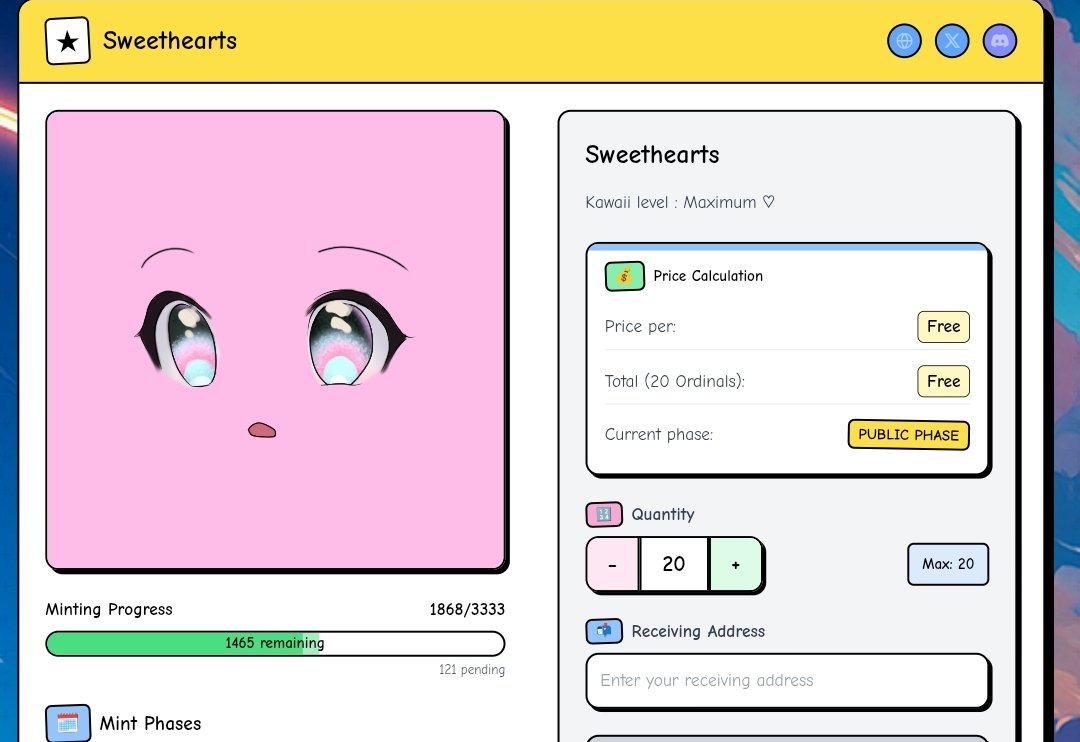Click the '121 pending' text
1080x742 pixels.
point(472,670)
